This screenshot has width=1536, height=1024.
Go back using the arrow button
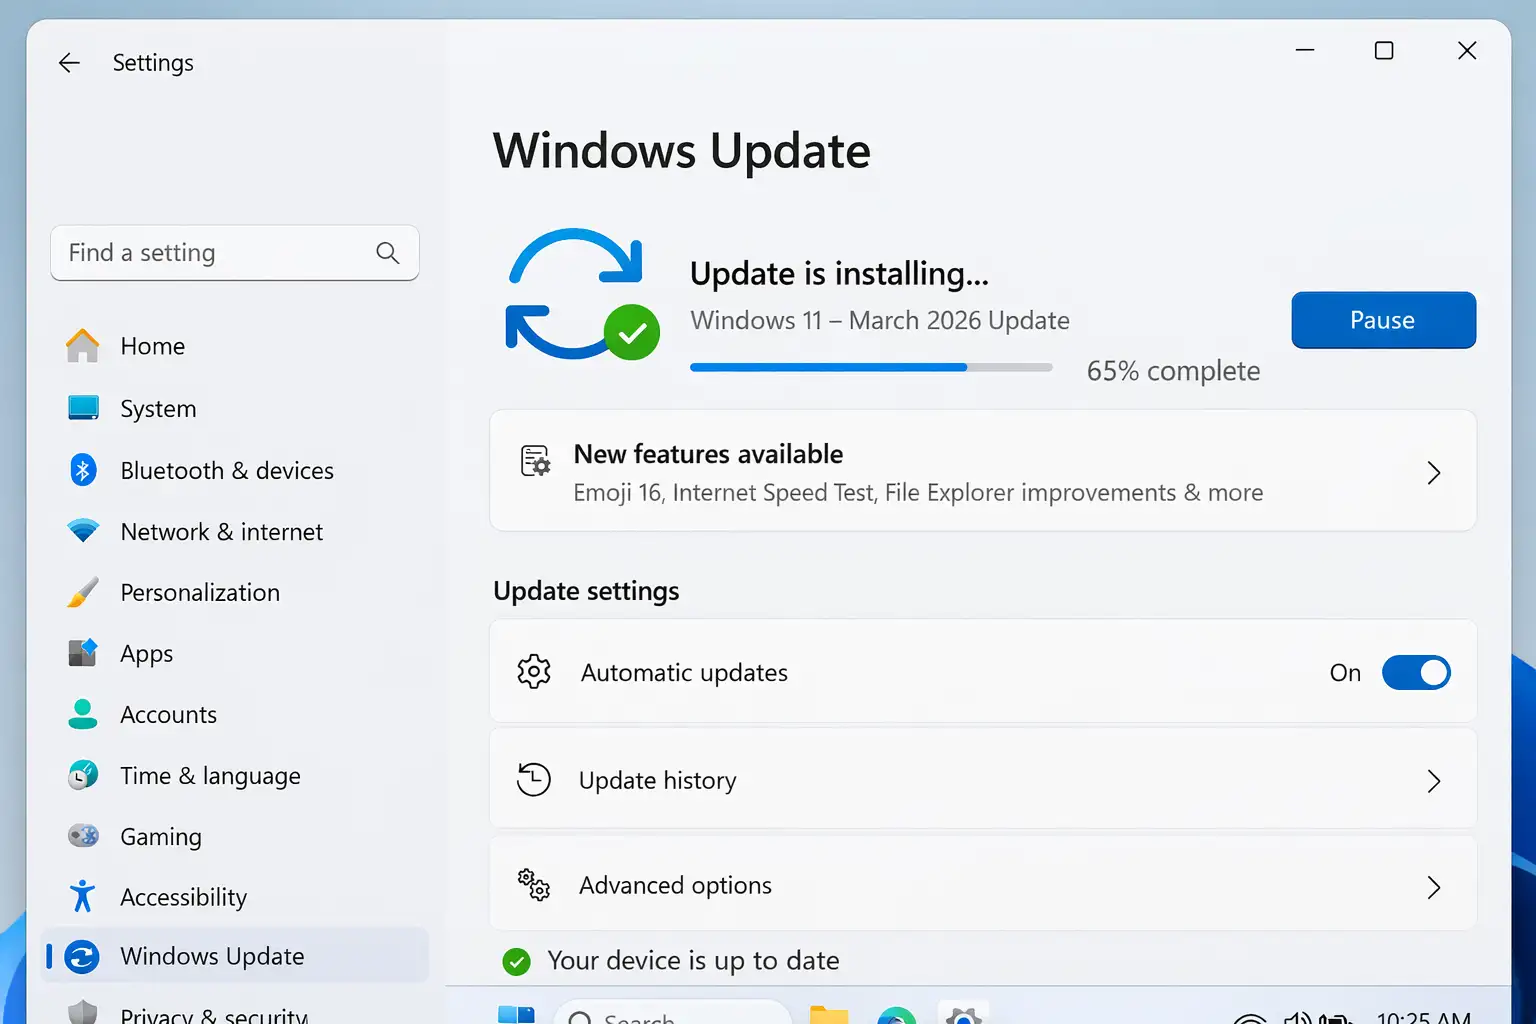[x=69, y=62]
